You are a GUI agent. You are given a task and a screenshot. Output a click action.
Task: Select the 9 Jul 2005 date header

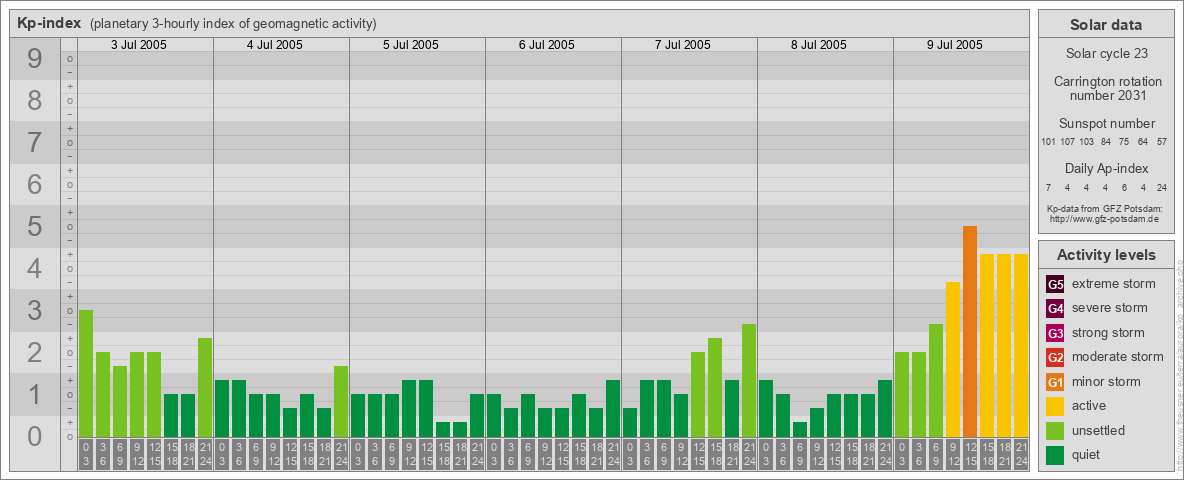tap(954, 45)
